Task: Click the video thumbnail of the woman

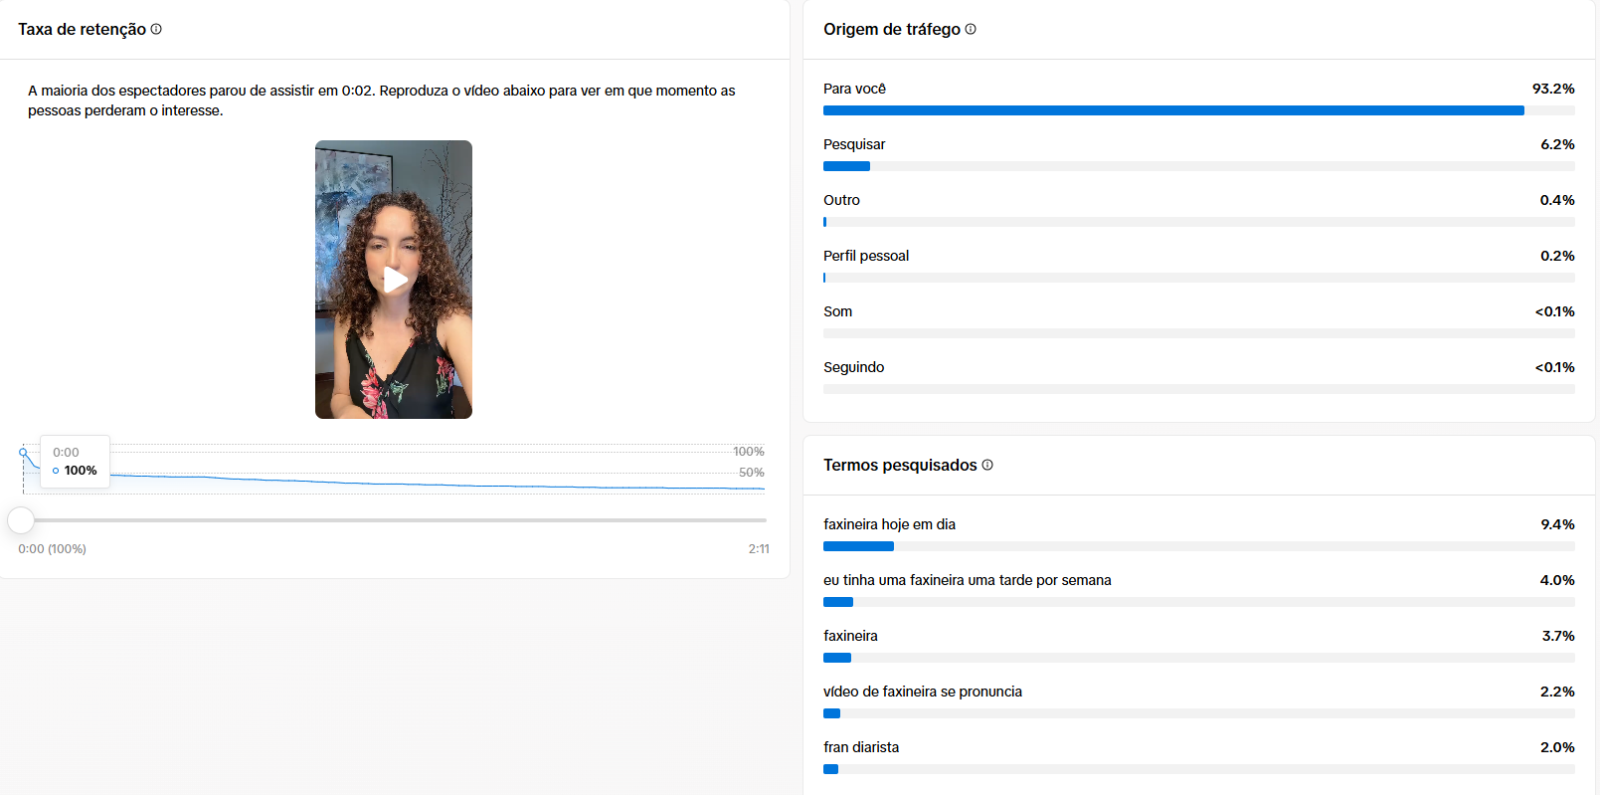Action: tap(394, 279)
